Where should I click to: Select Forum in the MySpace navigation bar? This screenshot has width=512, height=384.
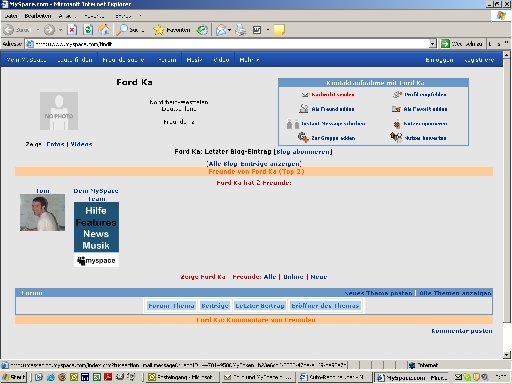coord(167,60)
